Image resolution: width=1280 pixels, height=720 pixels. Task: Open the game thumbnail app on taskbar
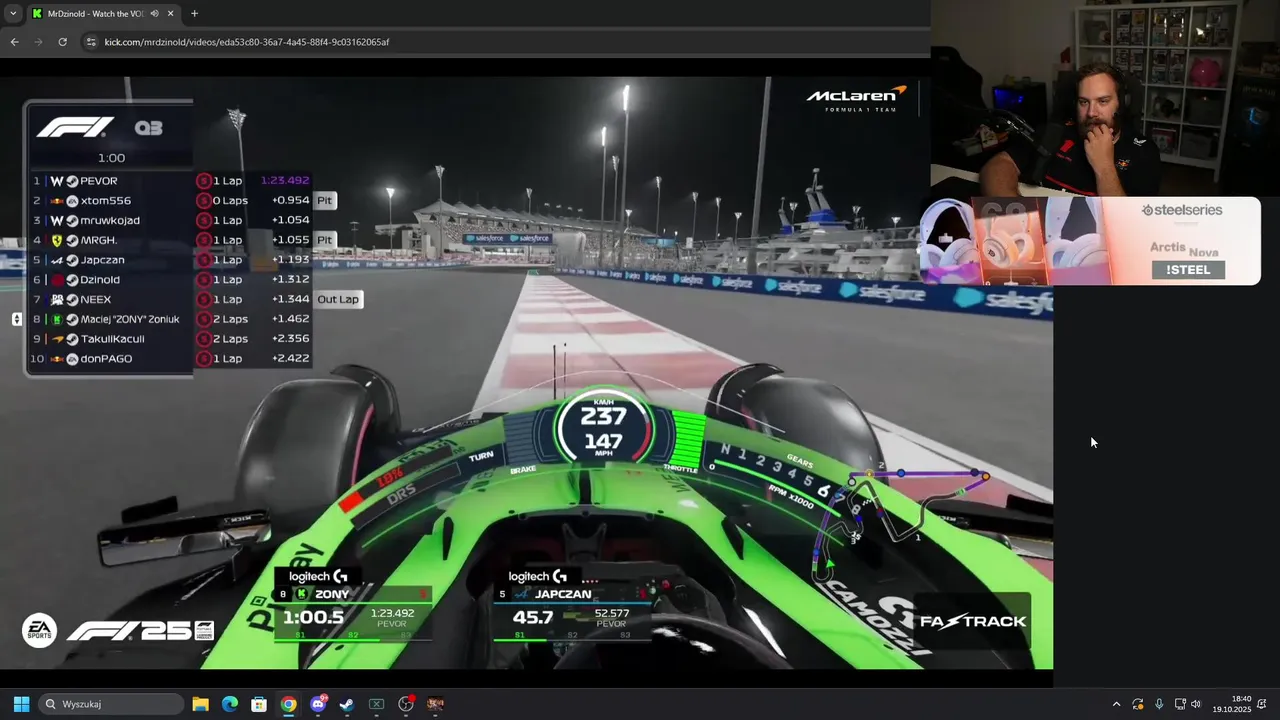tap(435, 704)
